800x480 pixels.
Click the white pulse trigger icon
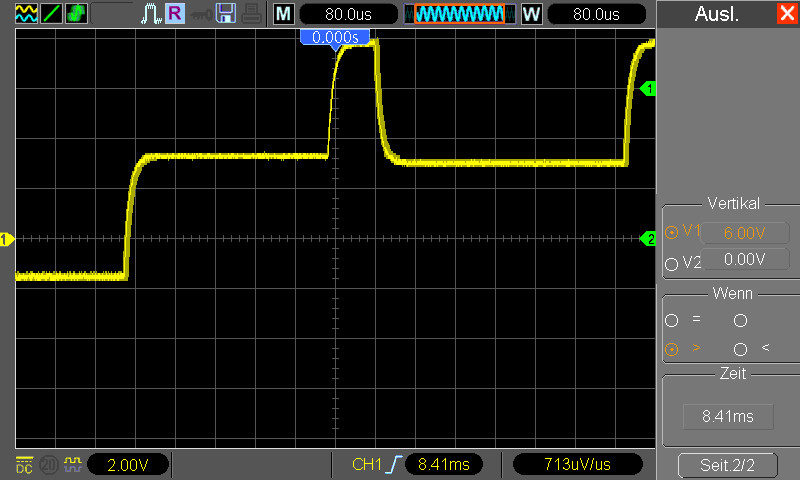[151, 14]
